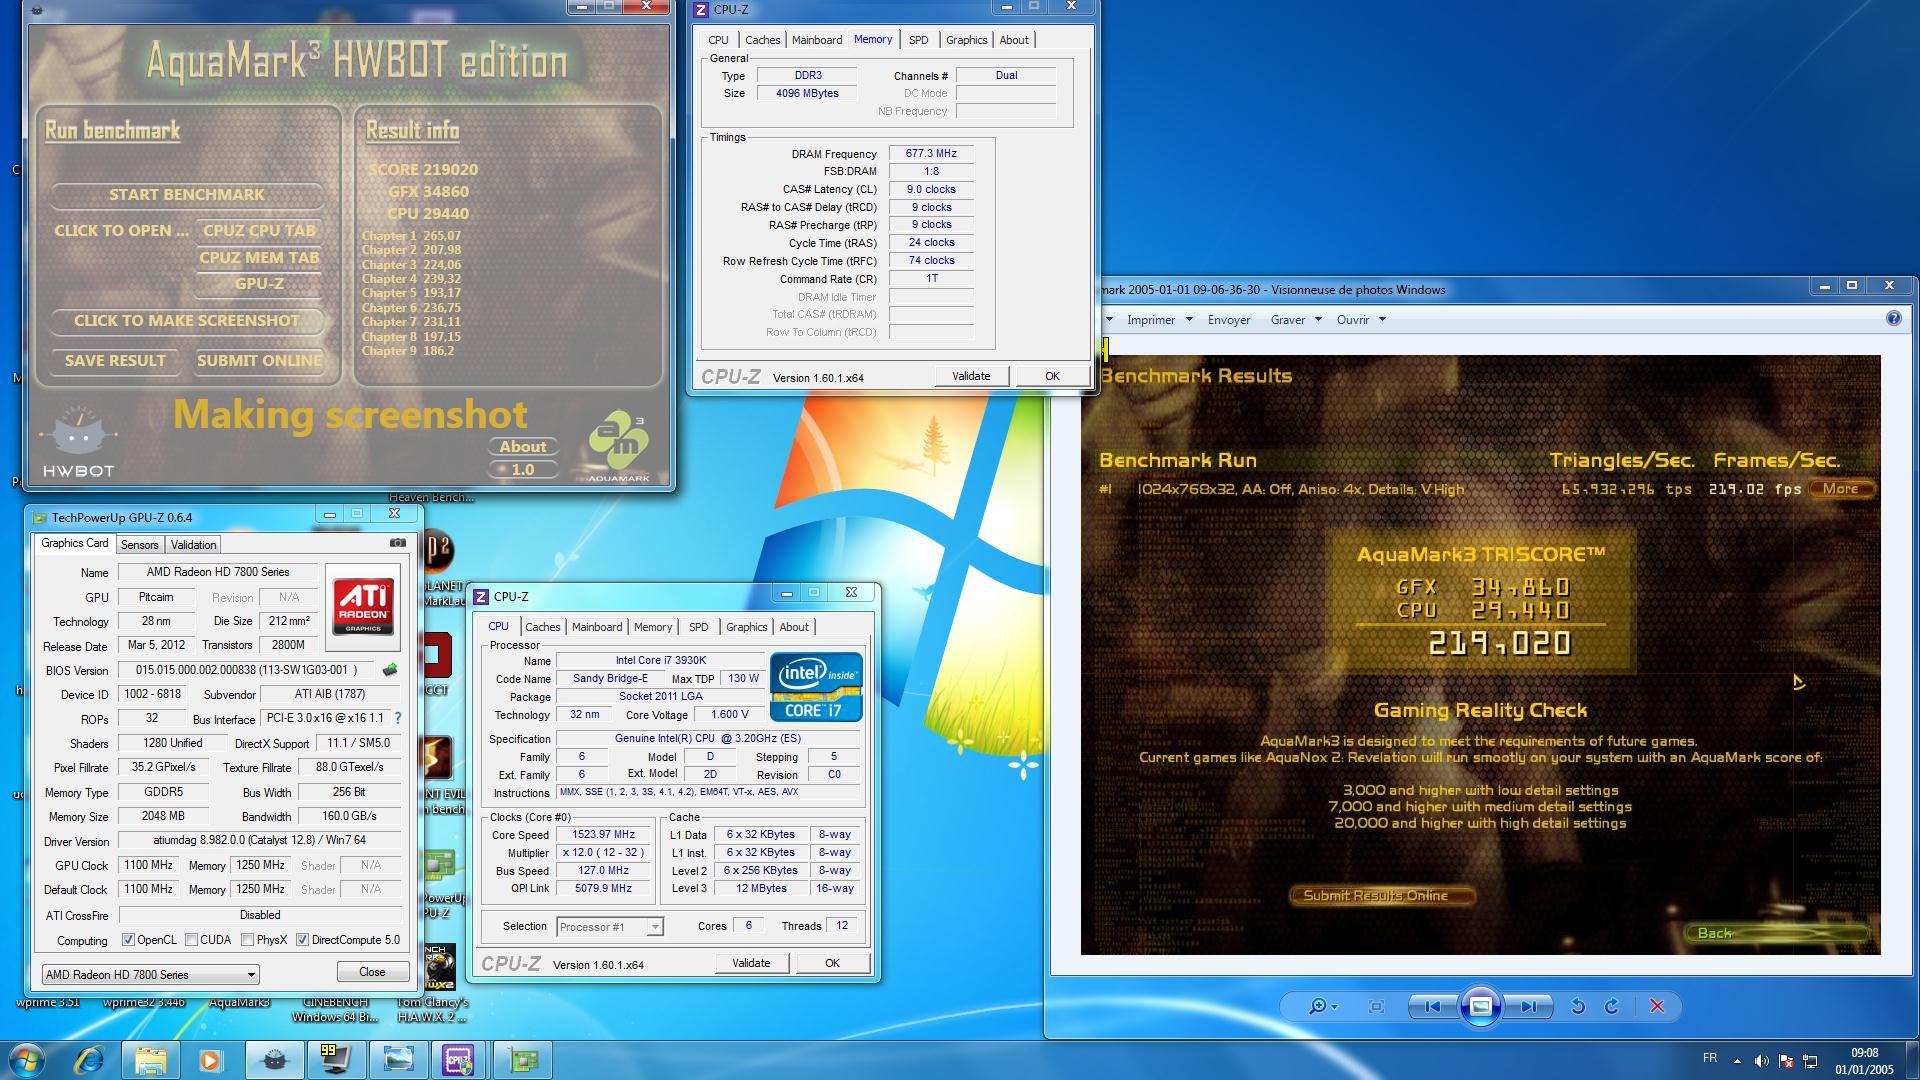Screen dimensions: 1920x1080
Task: Delete the photo with red X icon
Action: point(1657,1007)
